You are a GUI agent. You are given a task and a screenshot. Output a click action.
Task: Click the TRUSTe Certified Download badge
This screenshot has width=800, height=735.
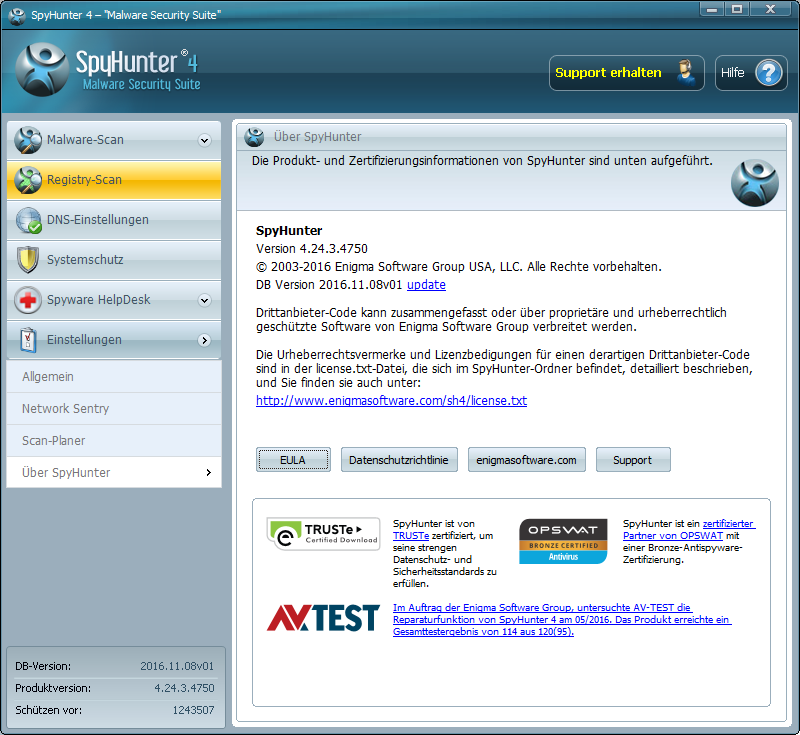(323, 534)
